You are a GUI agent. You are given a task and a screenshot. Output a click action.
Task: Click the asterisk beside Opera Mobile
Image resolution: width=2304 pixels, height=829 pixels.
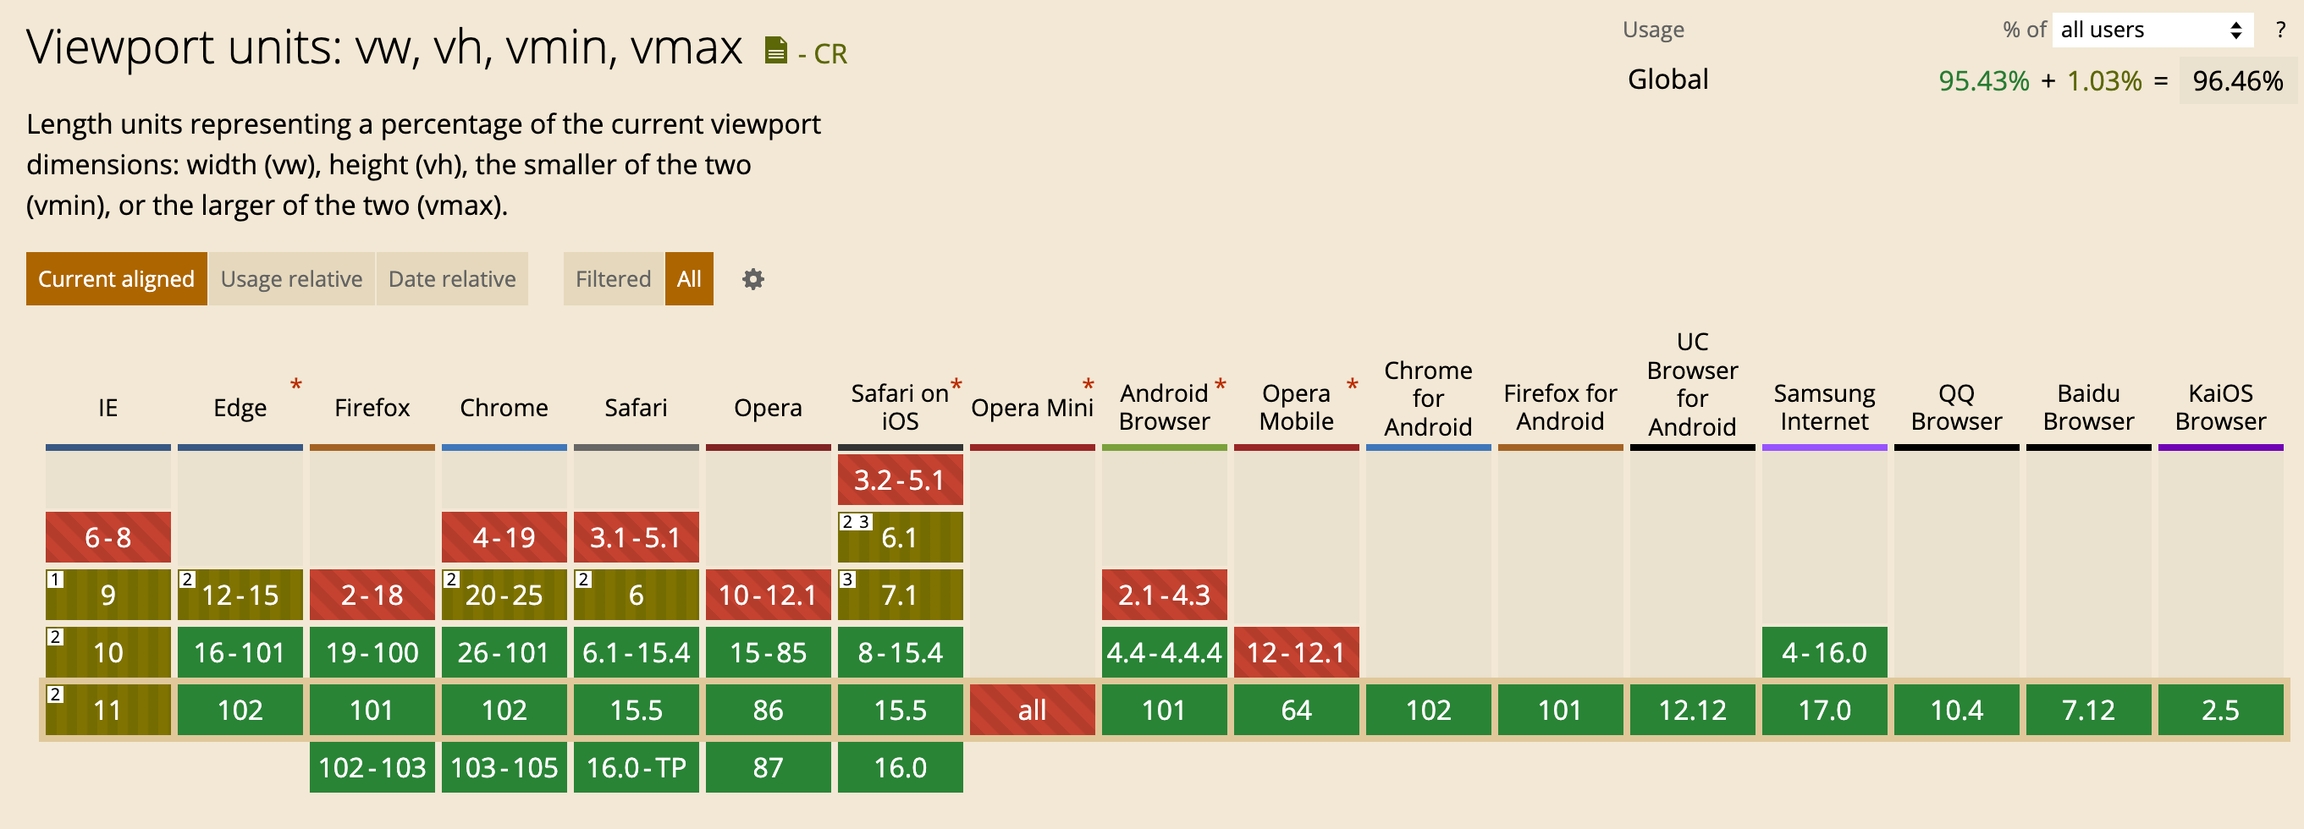pos(1352,385)
